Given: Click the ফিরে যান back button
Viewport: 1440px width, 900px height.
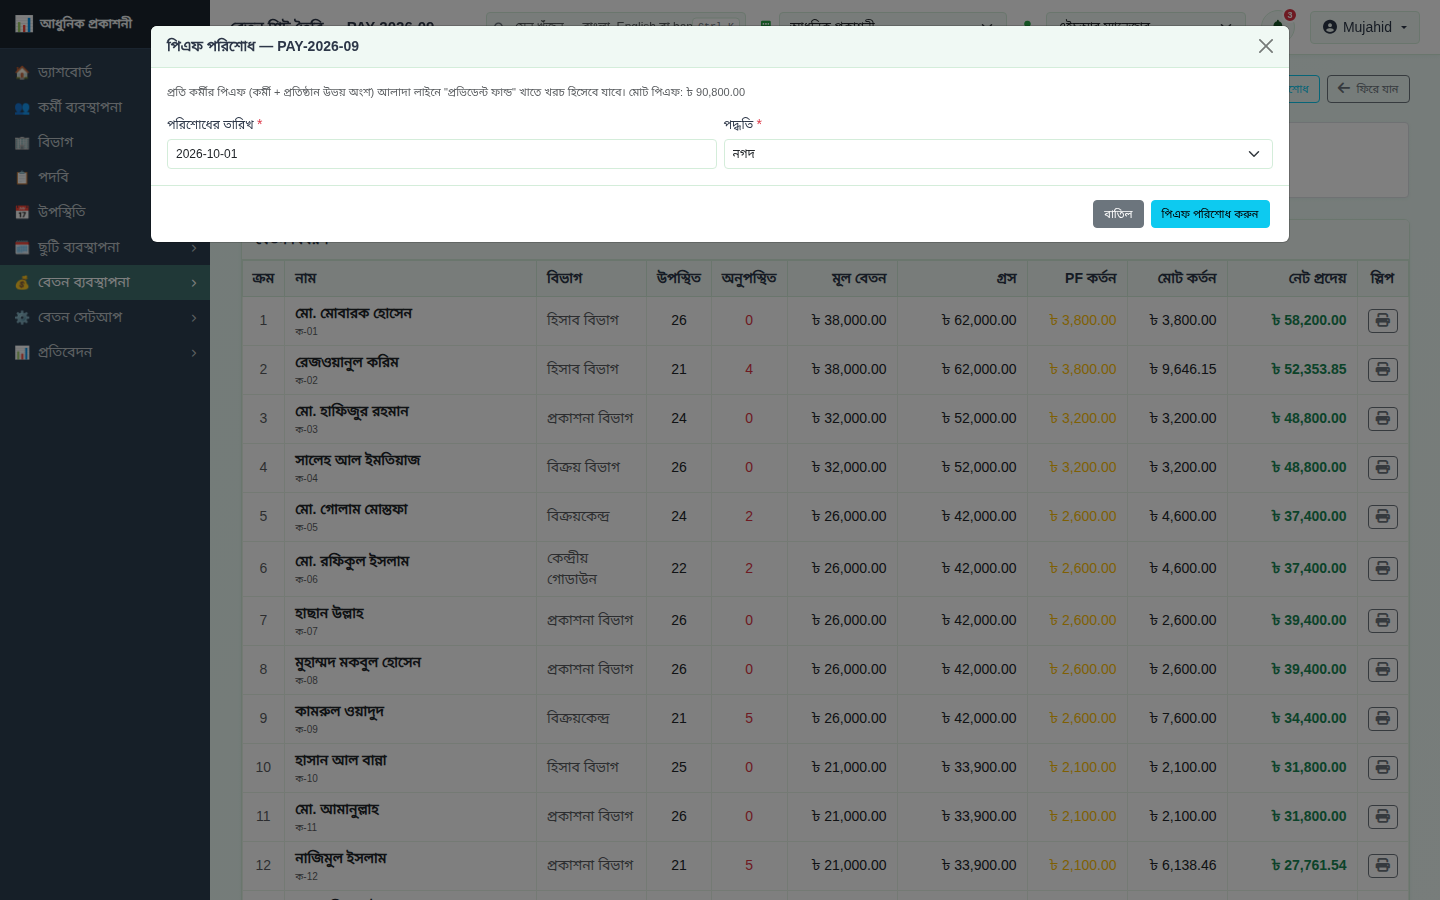Looking at the screenshot, I should [1368, 89].
